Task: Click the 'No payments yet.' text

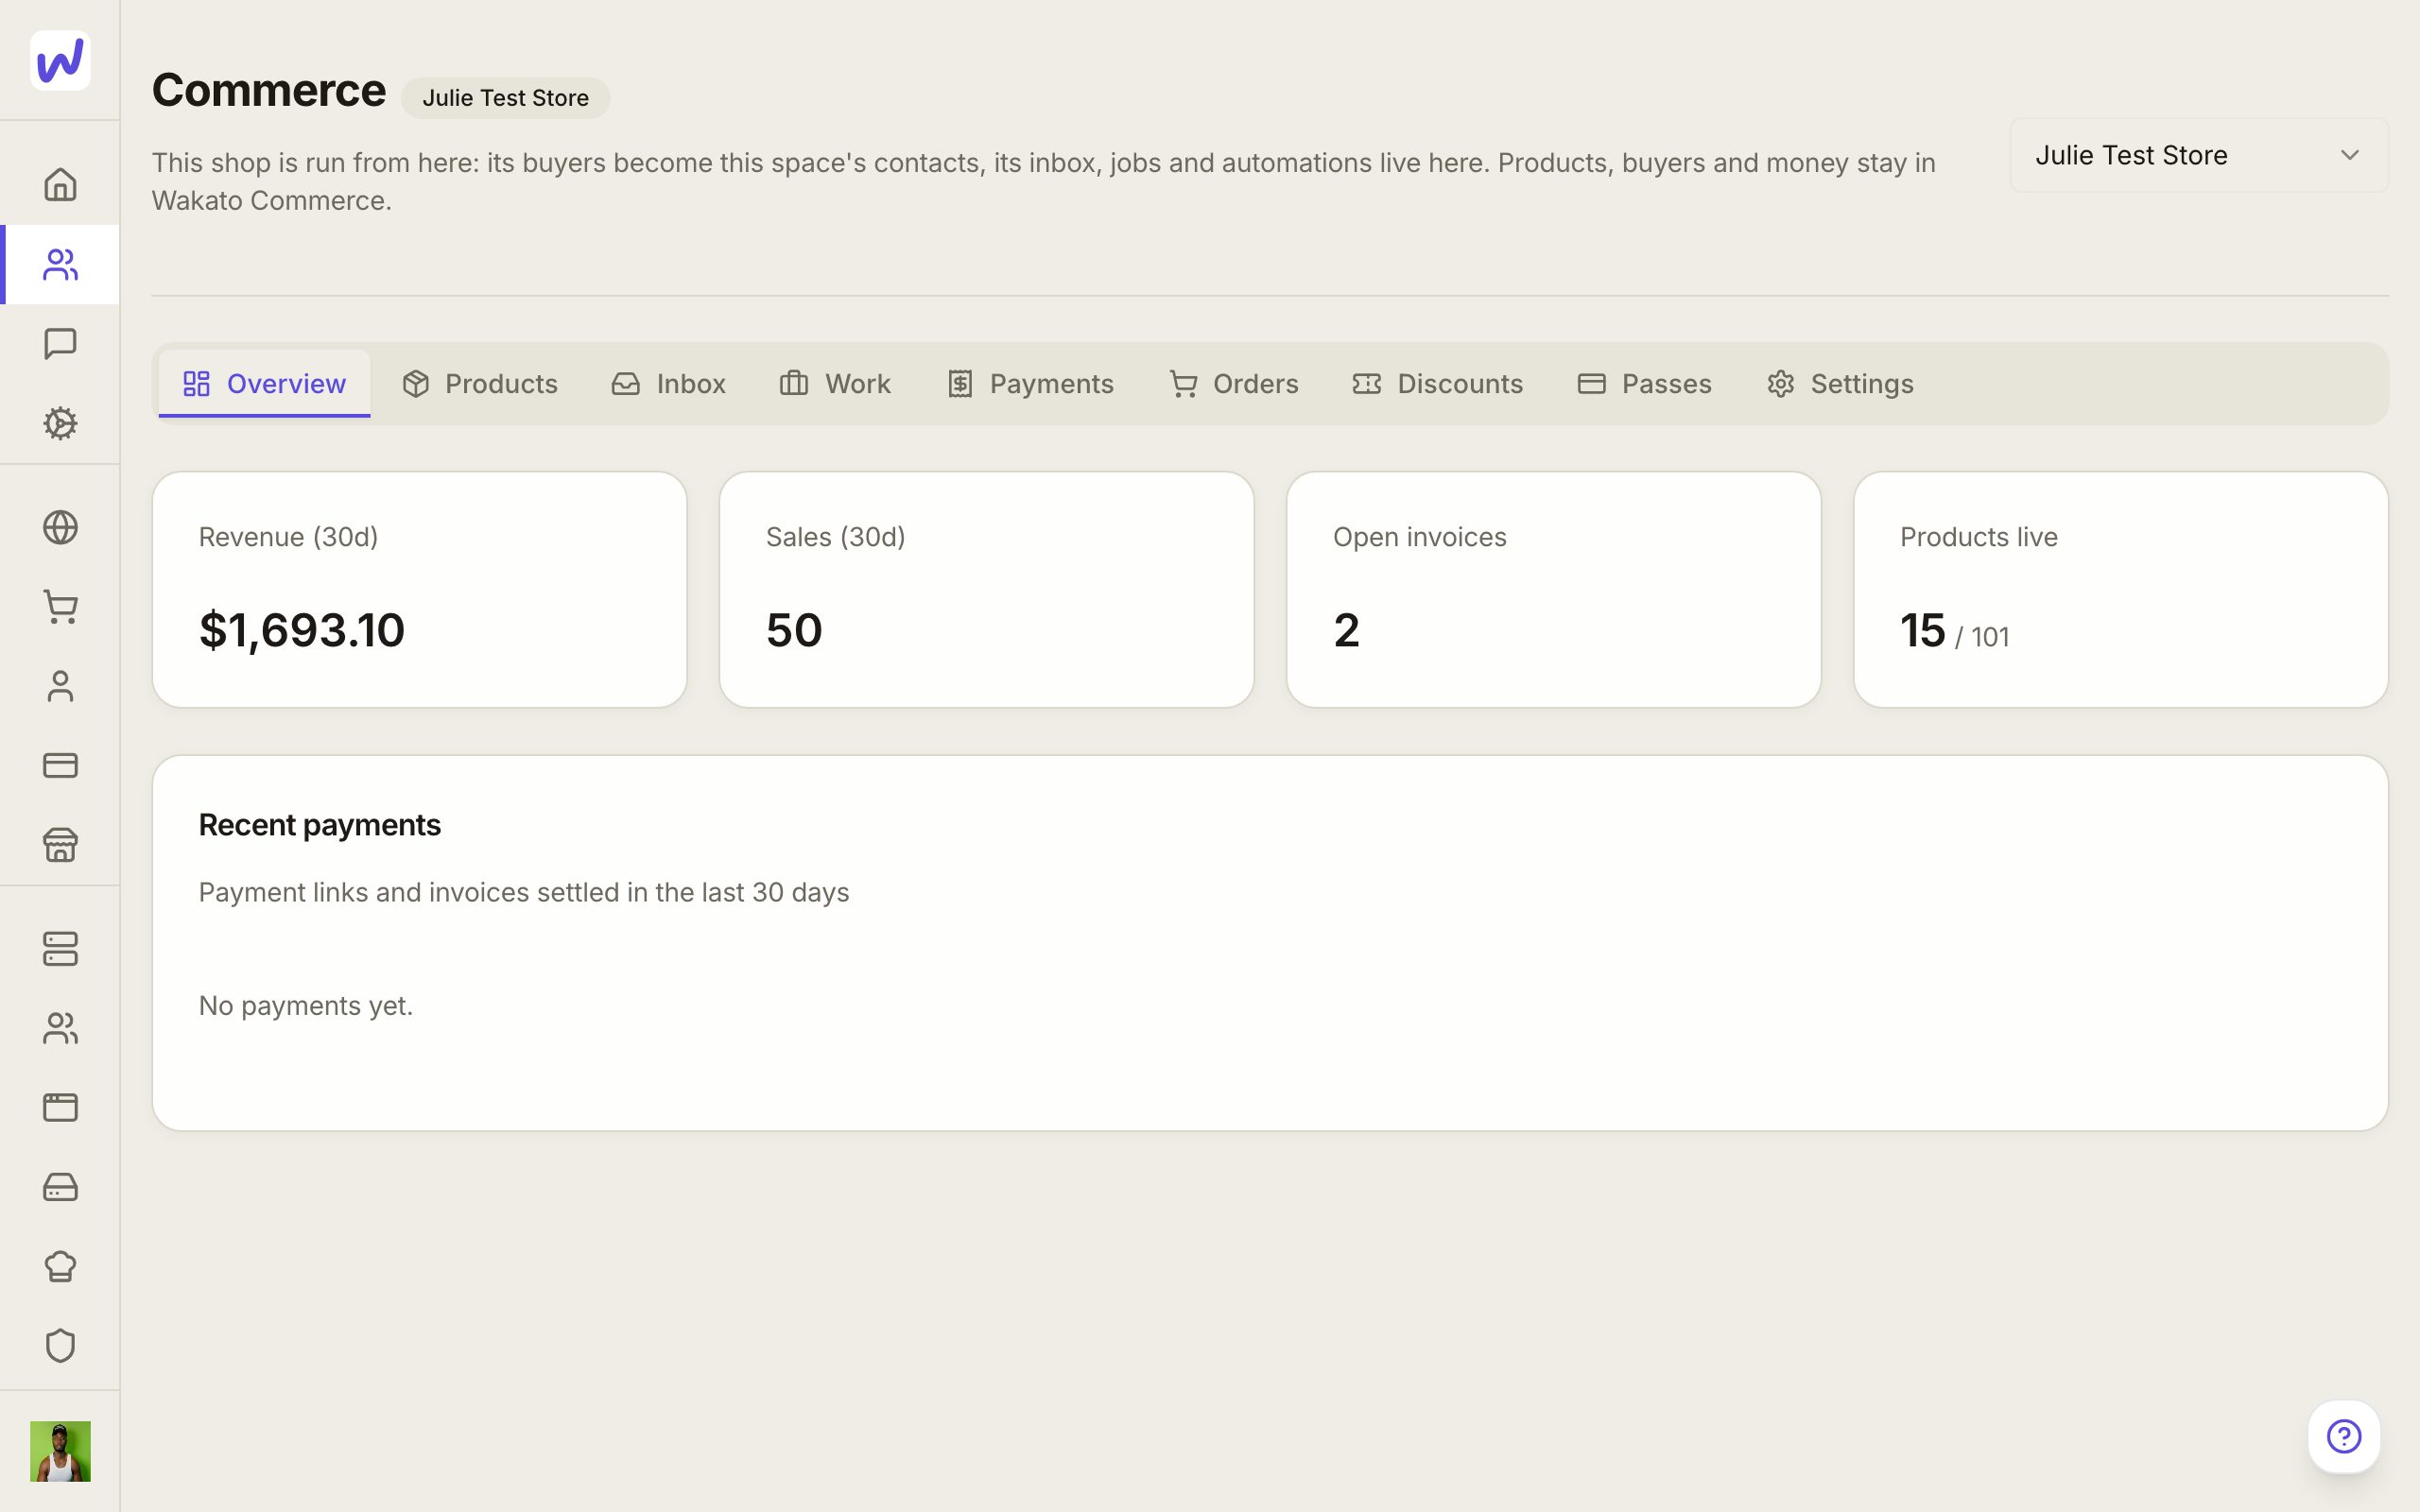Action: (x=305, y=1006)
